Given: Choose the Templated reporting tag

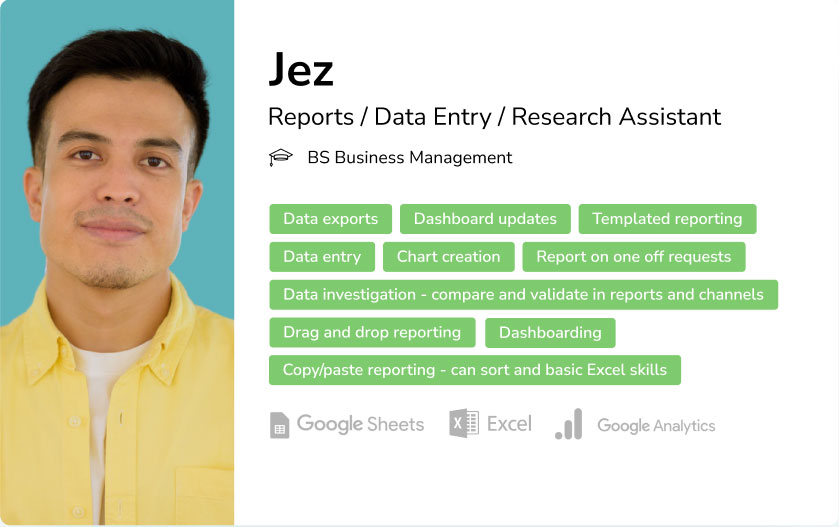Looking at the screenshot, I should 667,219.
